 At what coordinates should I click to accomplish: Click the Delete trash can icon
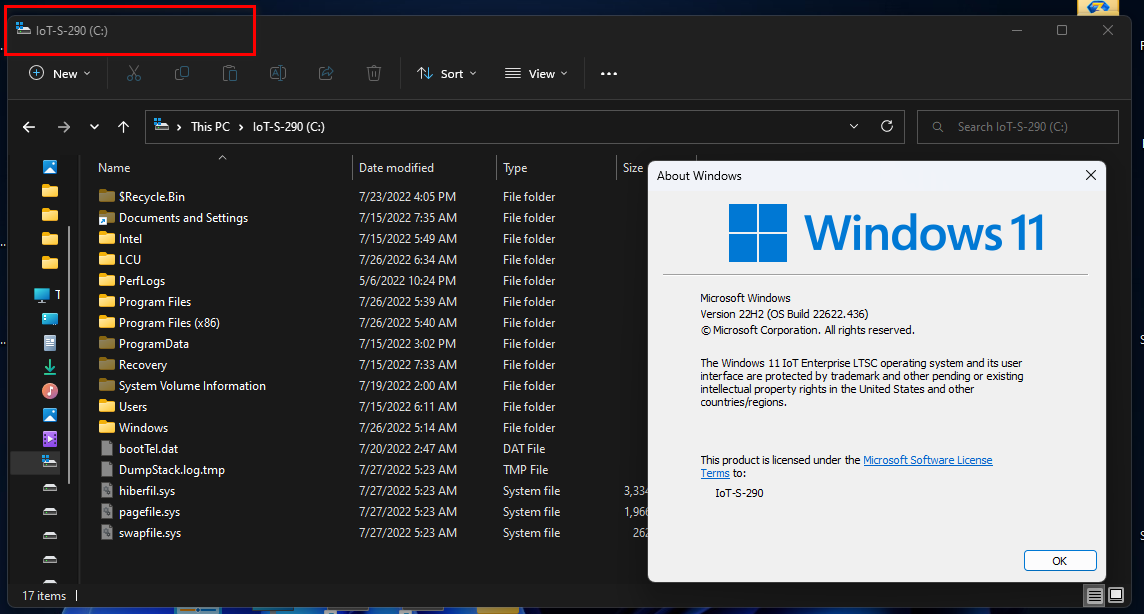click(x=374, y=73)
